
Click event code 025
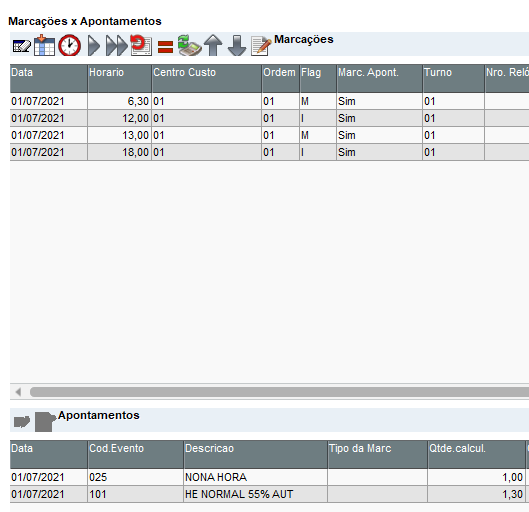pyautogui.click(x=136, y=477)
